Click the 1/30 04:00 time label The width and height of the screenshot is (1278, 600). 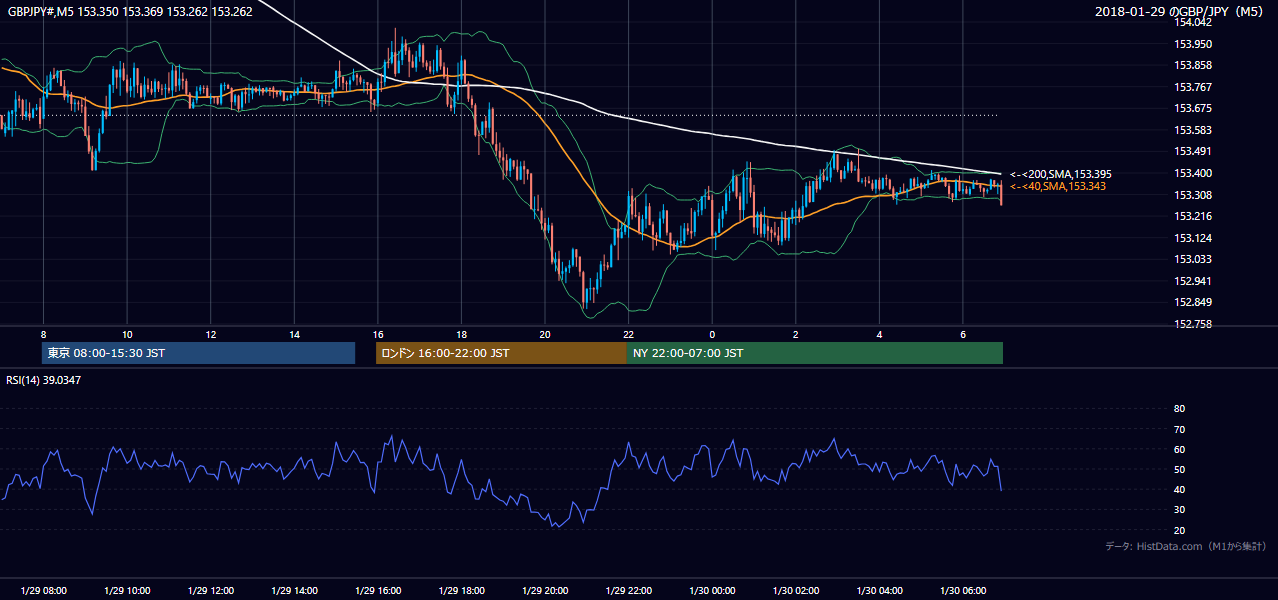point(879,591)
